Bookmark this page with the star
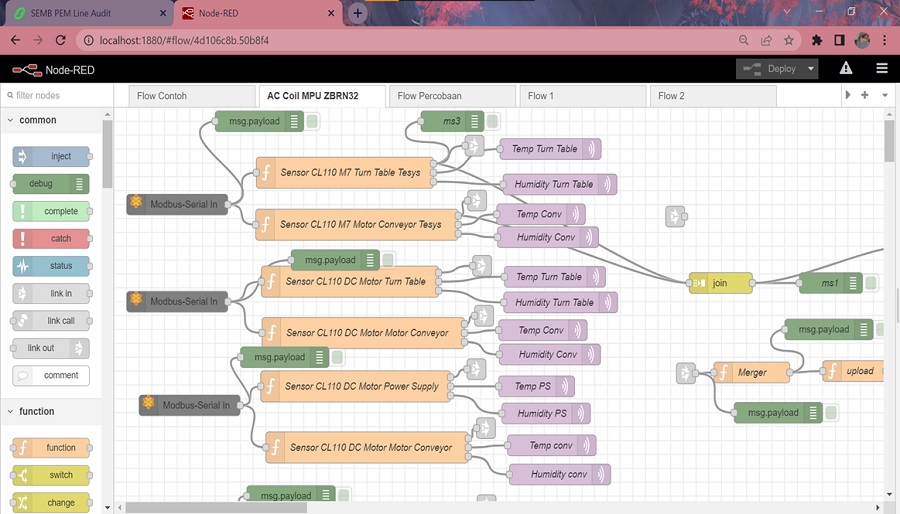 (789, 40)
